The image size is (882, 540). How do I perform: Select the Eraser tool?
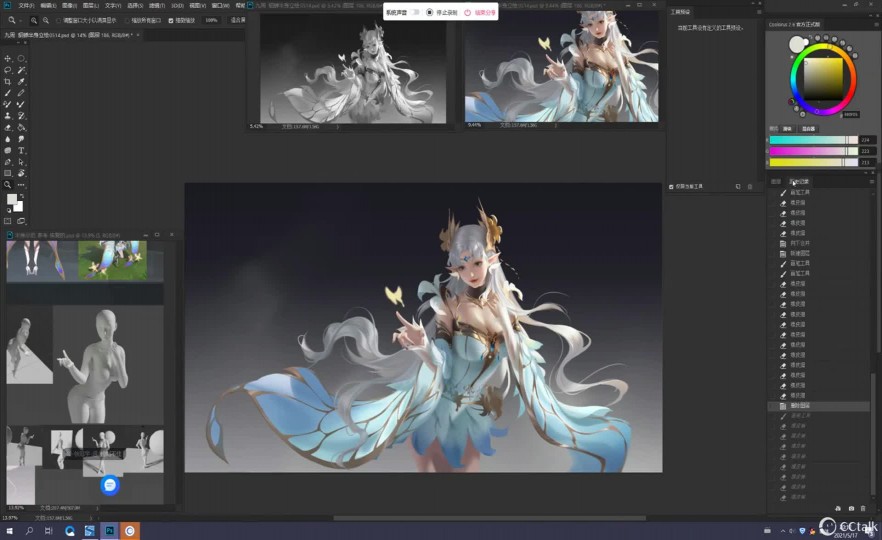pos(8,128)
